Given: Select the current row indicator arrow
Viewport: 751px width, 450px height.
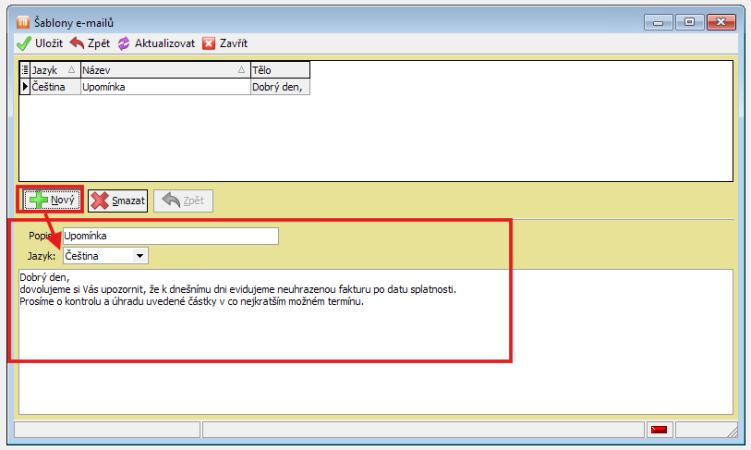Looking at the screenshot, I should 25,87.
